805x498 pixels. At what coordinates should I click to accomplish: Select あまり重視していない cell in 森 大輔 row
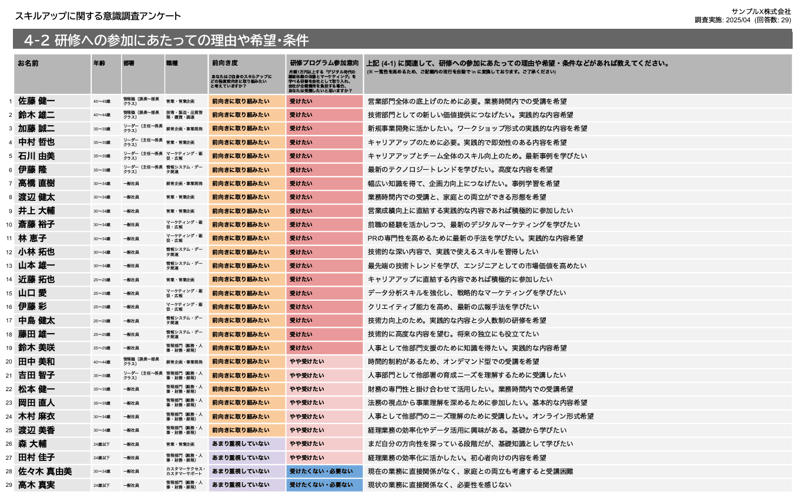pyautogui.click(x=240, y=444)
